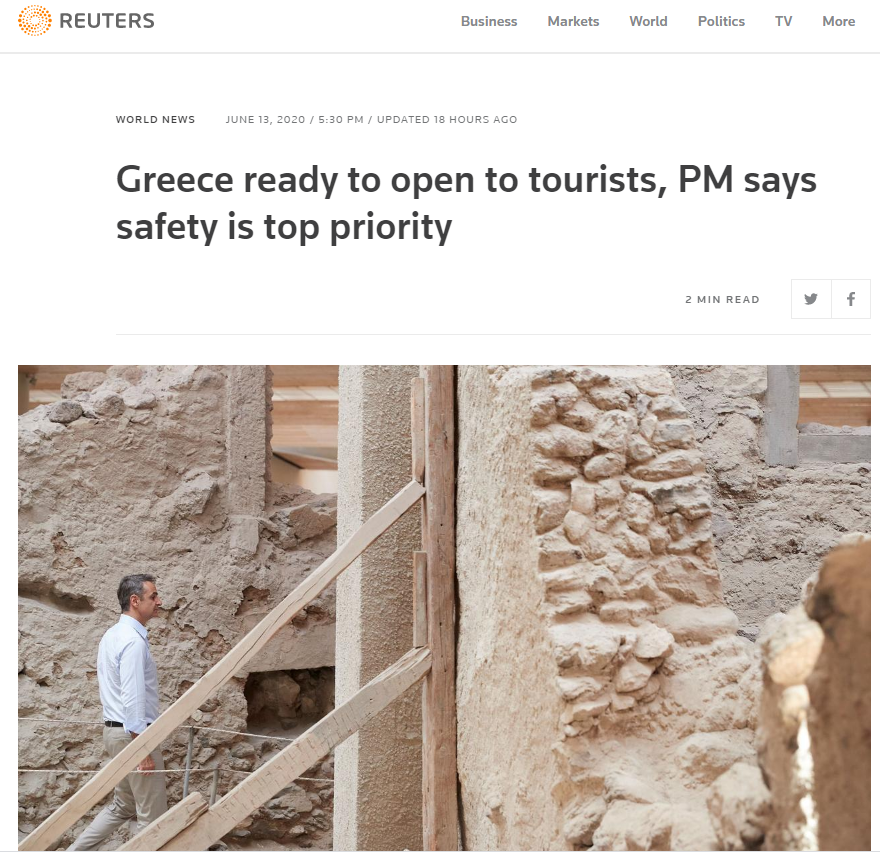Click the REUTERS wordmark text

coord(107,21)
